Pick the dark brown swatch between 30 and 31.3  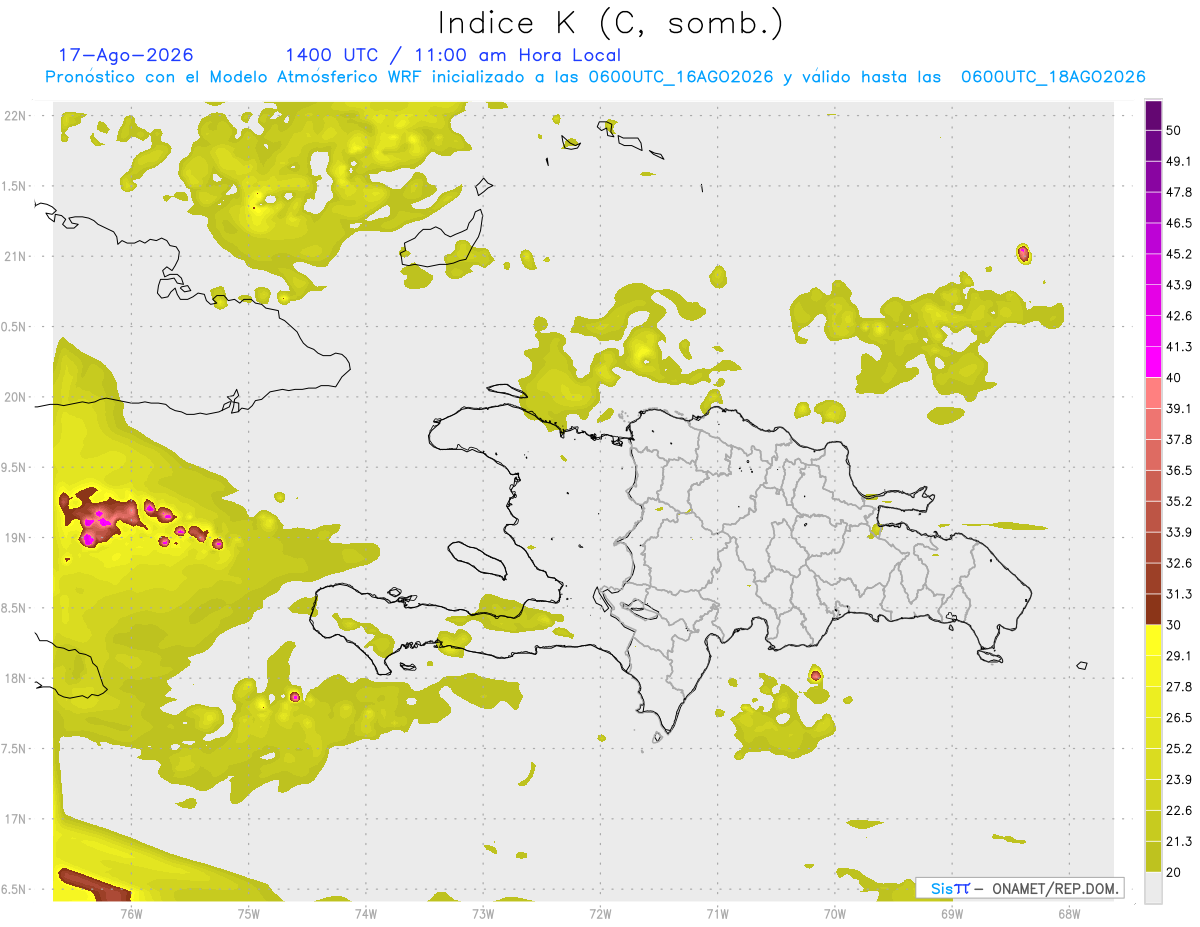point(1153,609)
